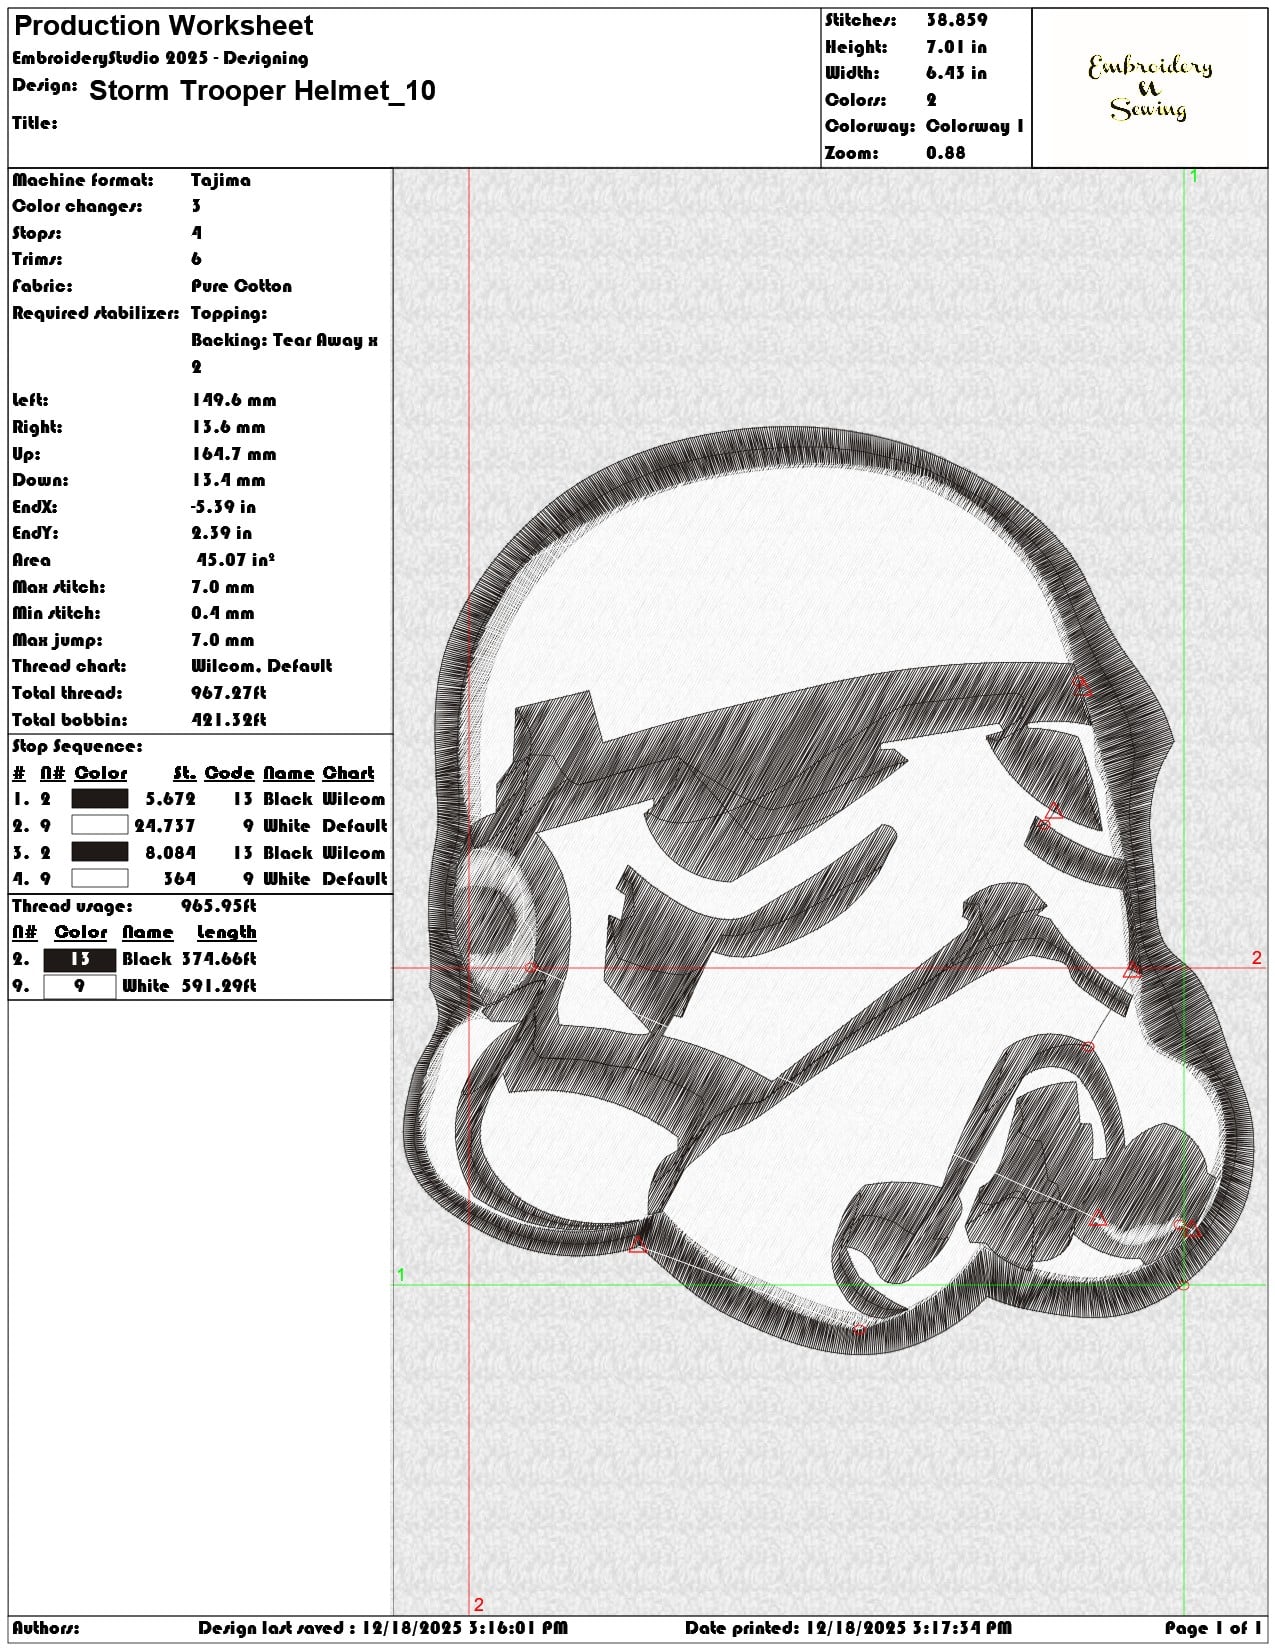This screenshot has height=1650, width=1275.
Task: Click the Thread chart value Wilcom, Default
Action: [261, 666]
